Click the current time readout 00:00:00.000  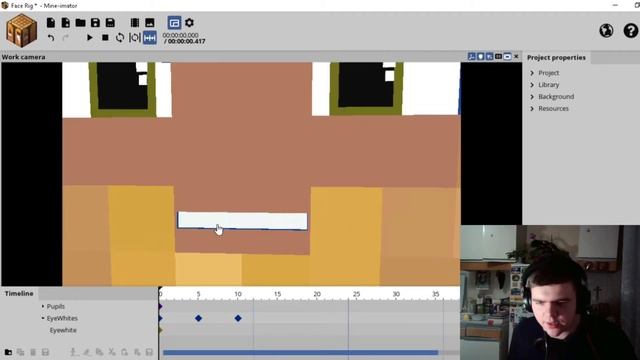pyautogui.click(x=180, y=35)
